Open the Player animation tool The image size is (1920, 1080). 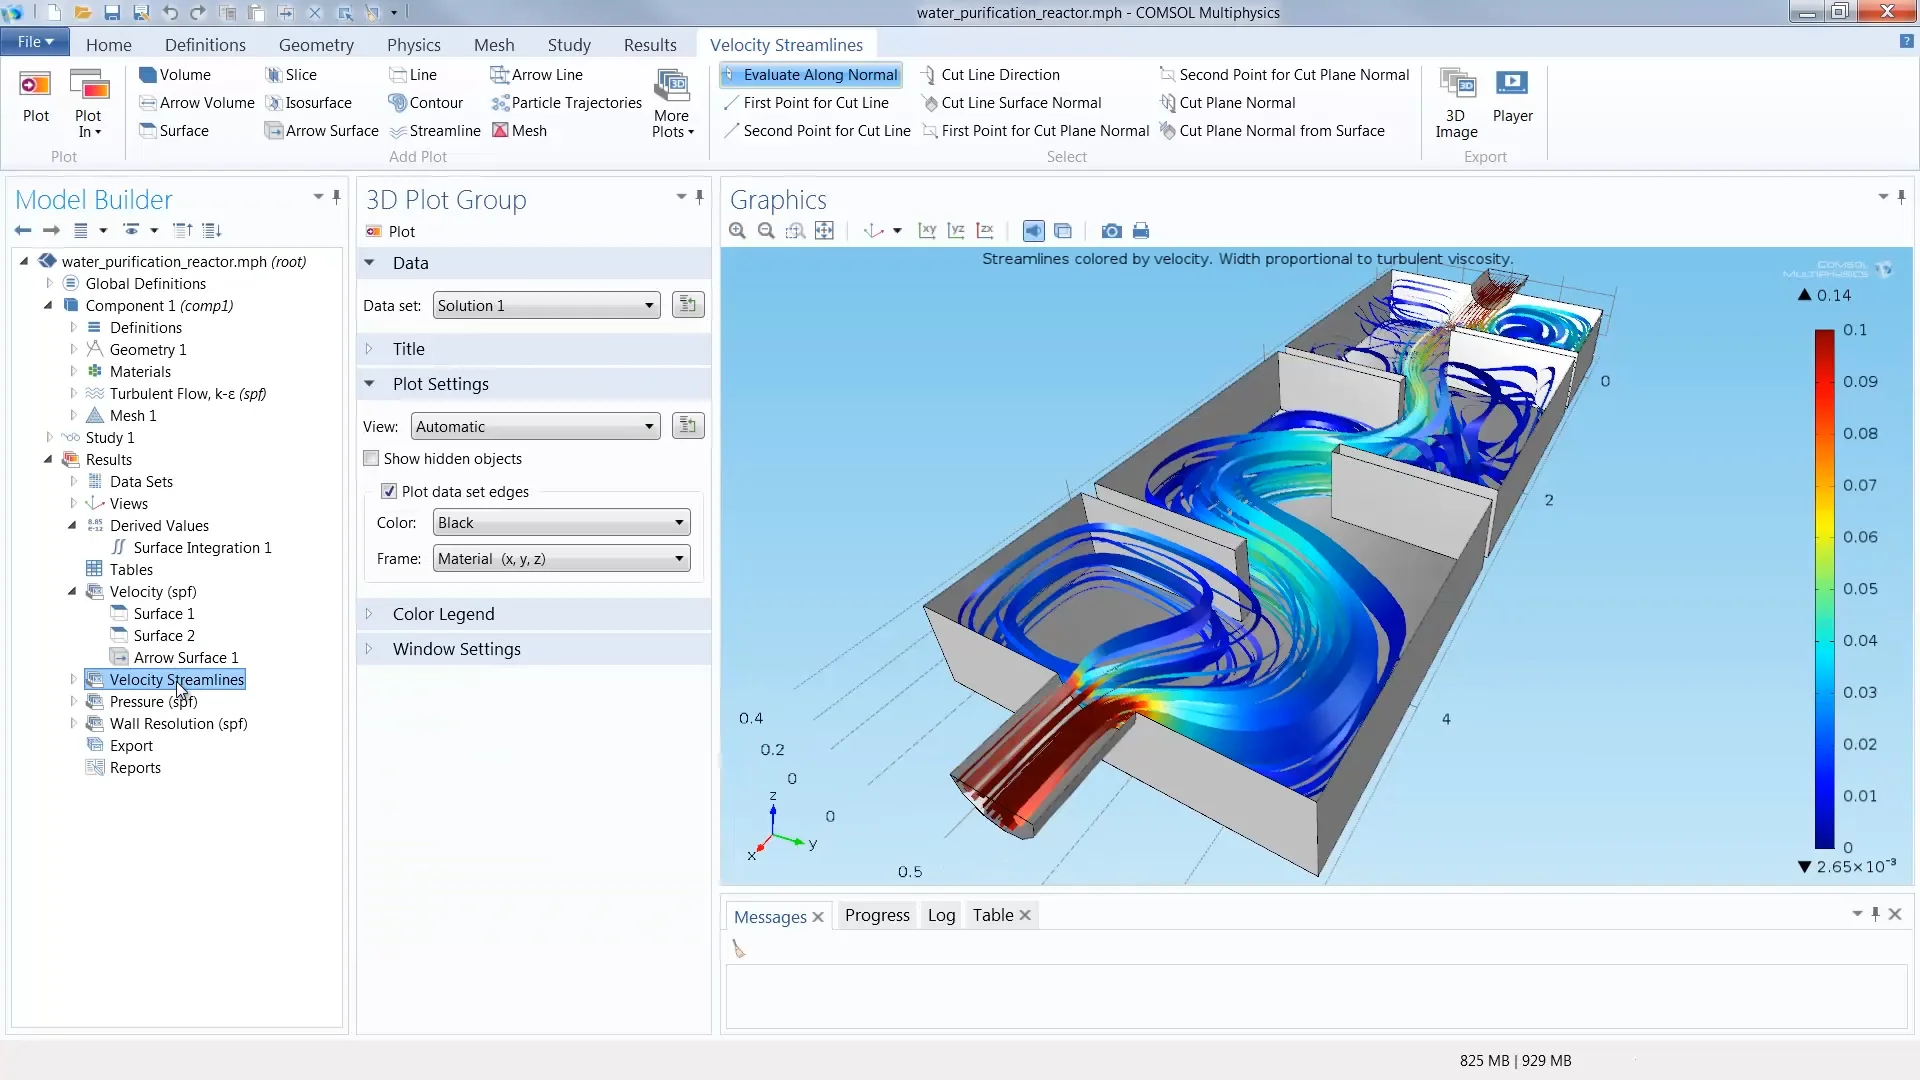1512,96
